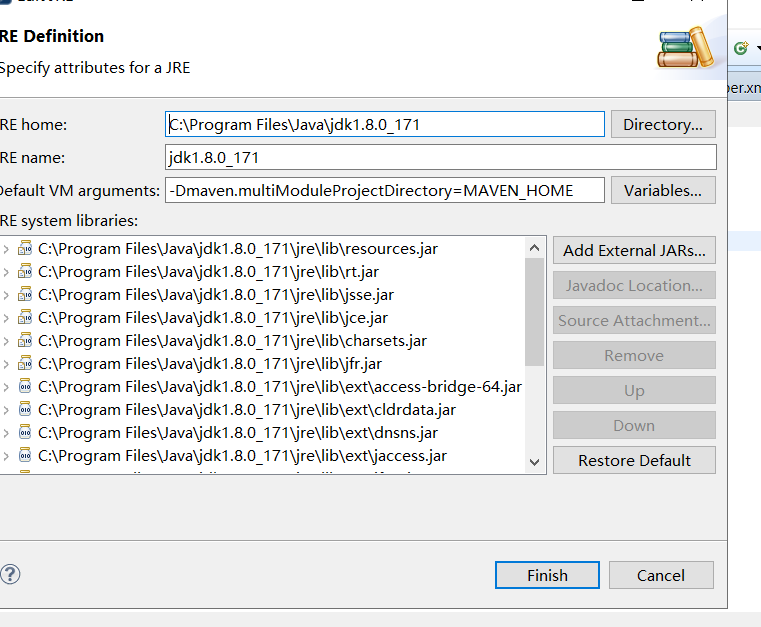Open the Variables... dialog button
The height and width of the screenshot is (627, 761).
(x=663, y=190)
